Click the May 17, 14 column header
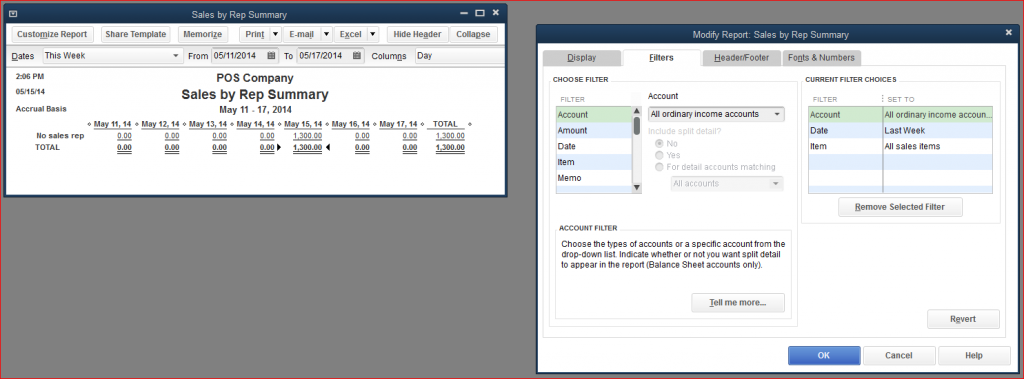 click(x=398, y=124)
